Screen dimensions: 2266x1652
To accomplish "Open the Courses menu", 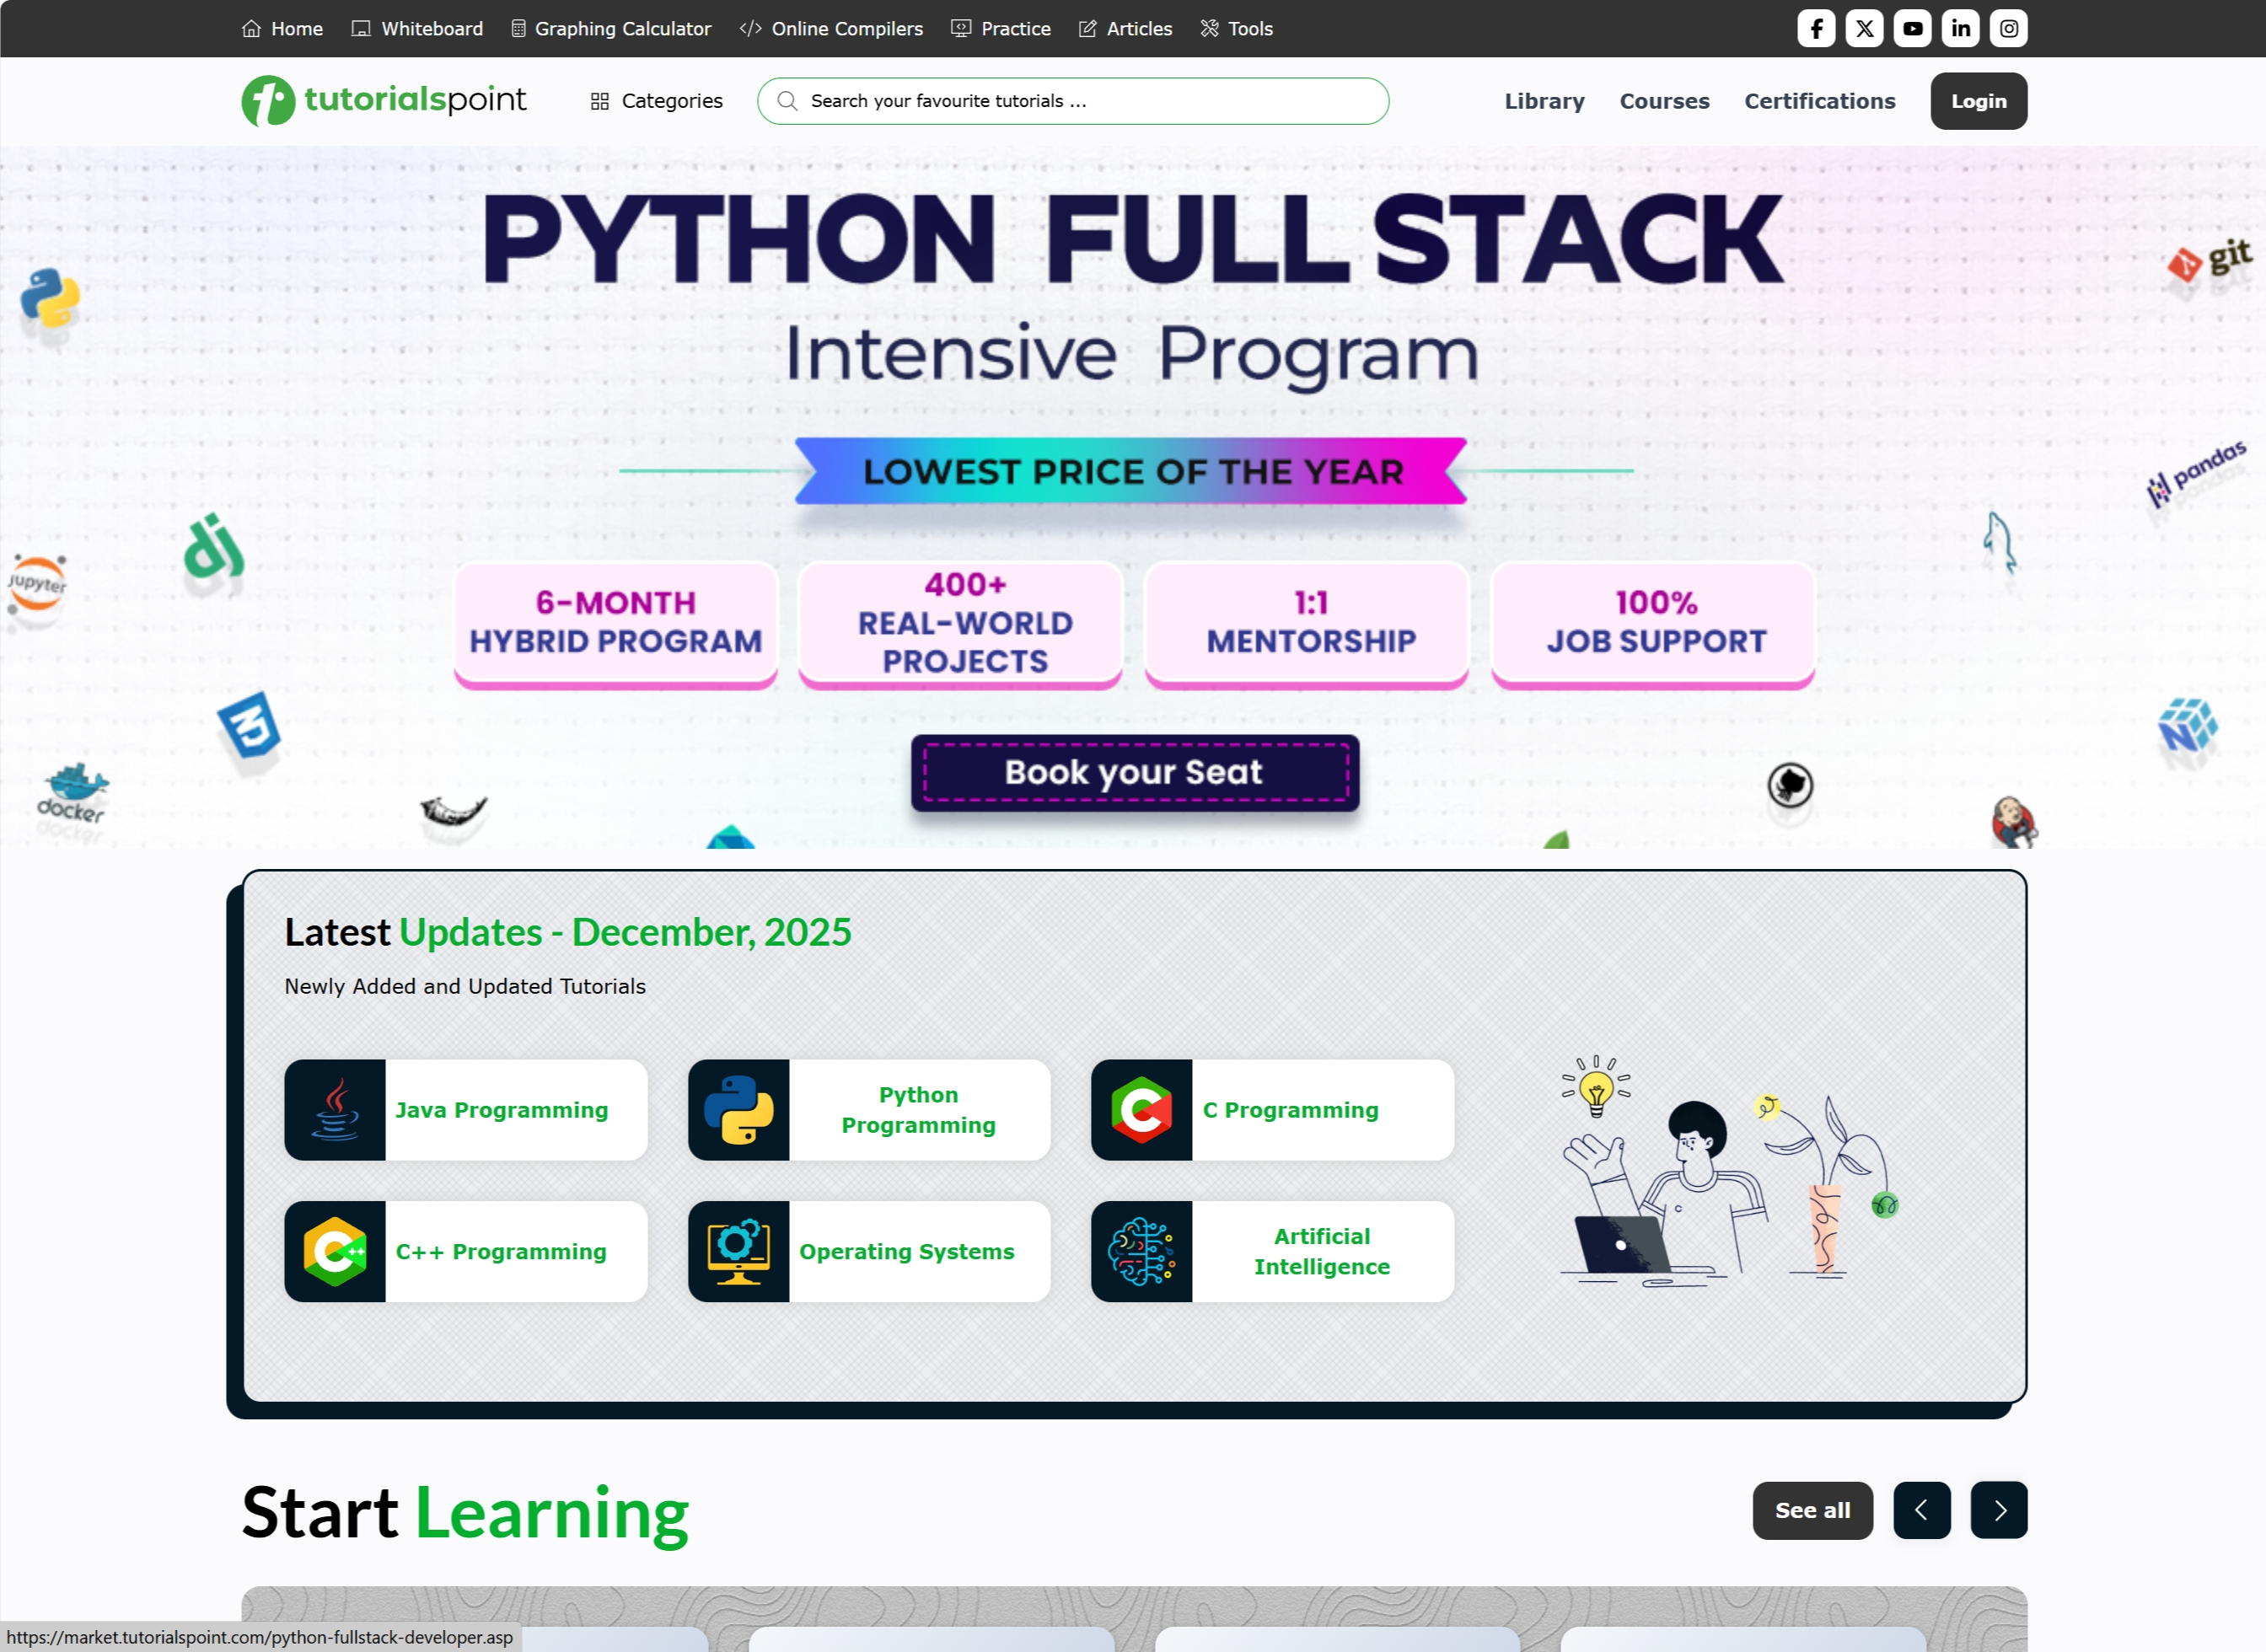I will tap(1664, 100).
